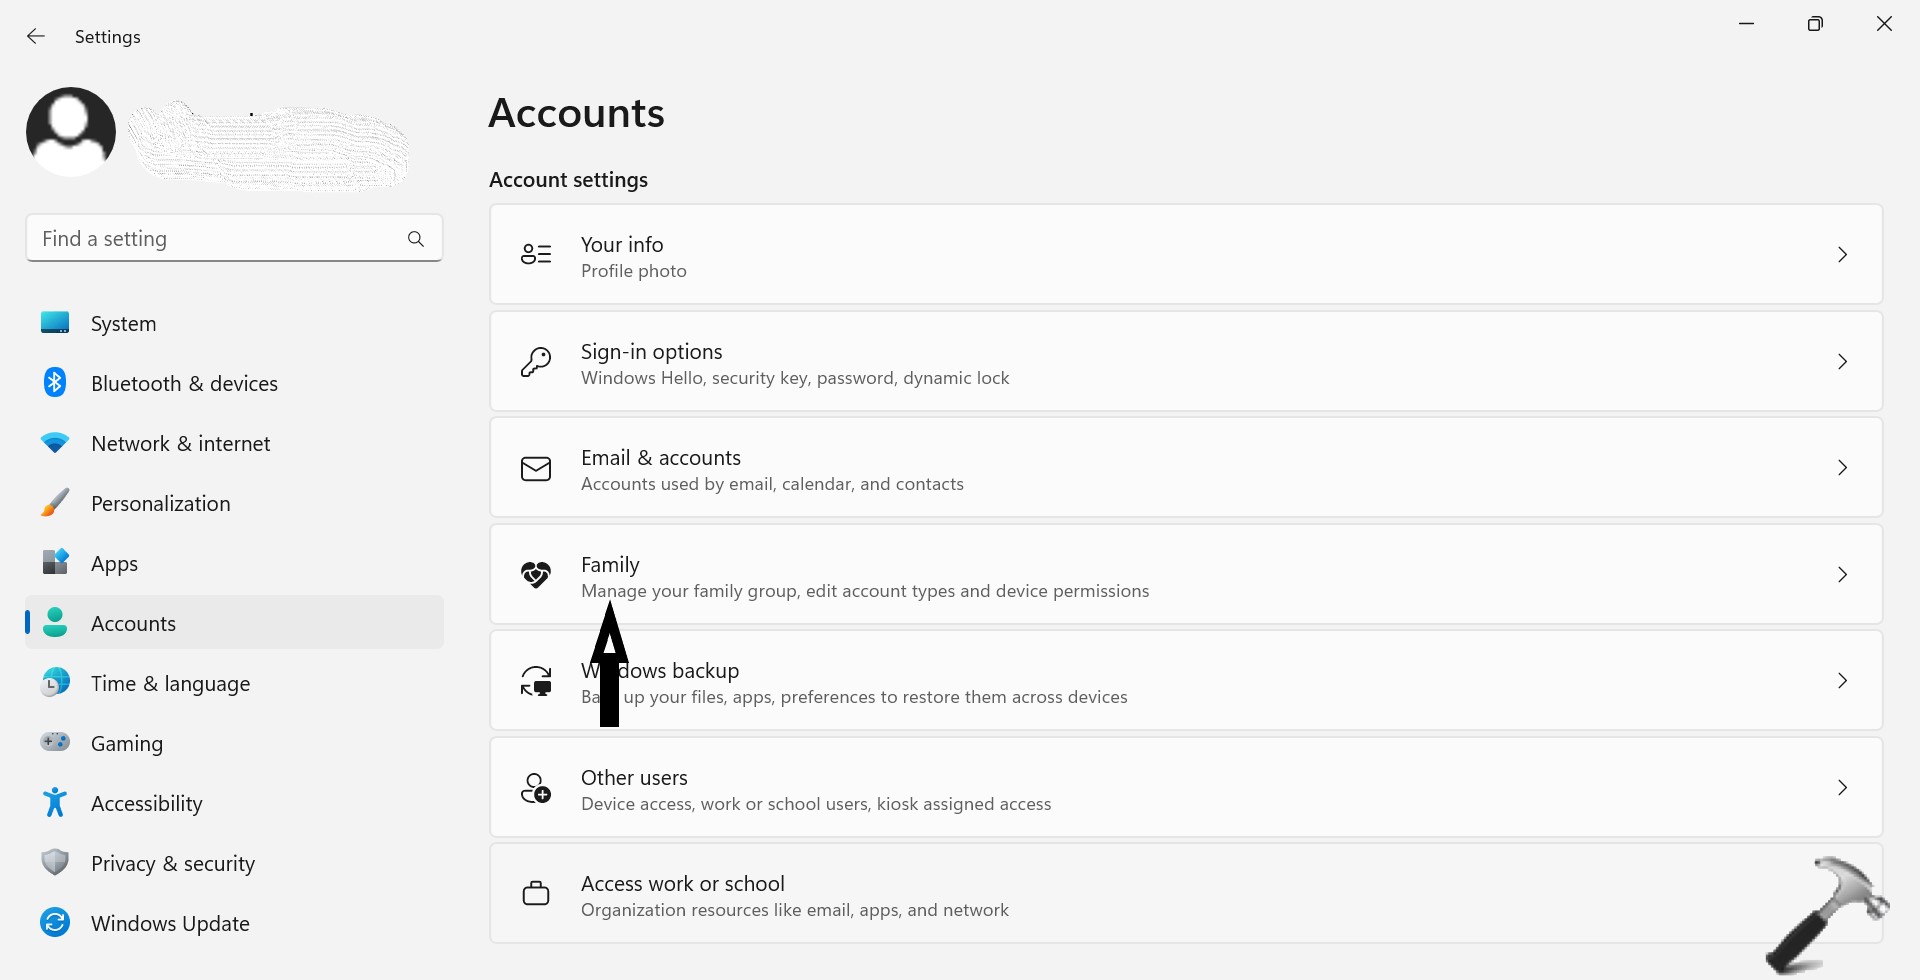The width and height of the screenshot is (1920, 980).
Task: Click the Find a setting search box
Action: pos(215,239)
